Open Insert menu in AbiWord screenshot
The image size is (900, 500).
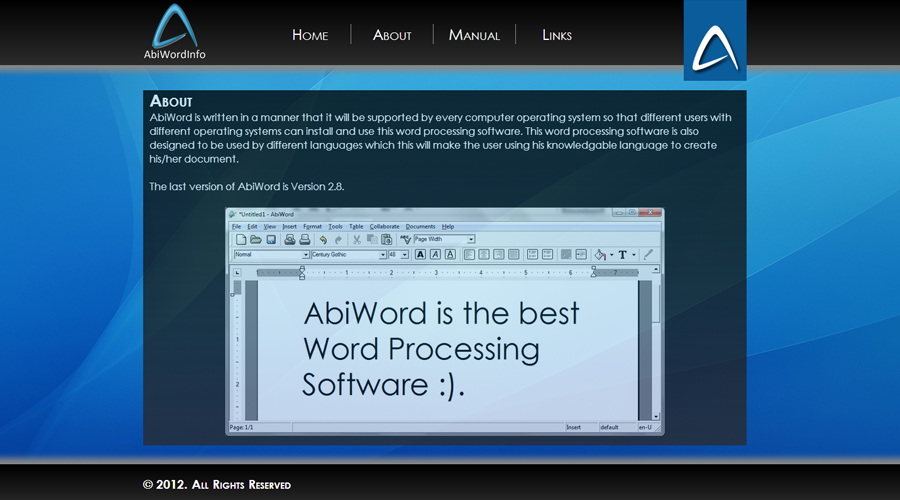click(289, 227)
